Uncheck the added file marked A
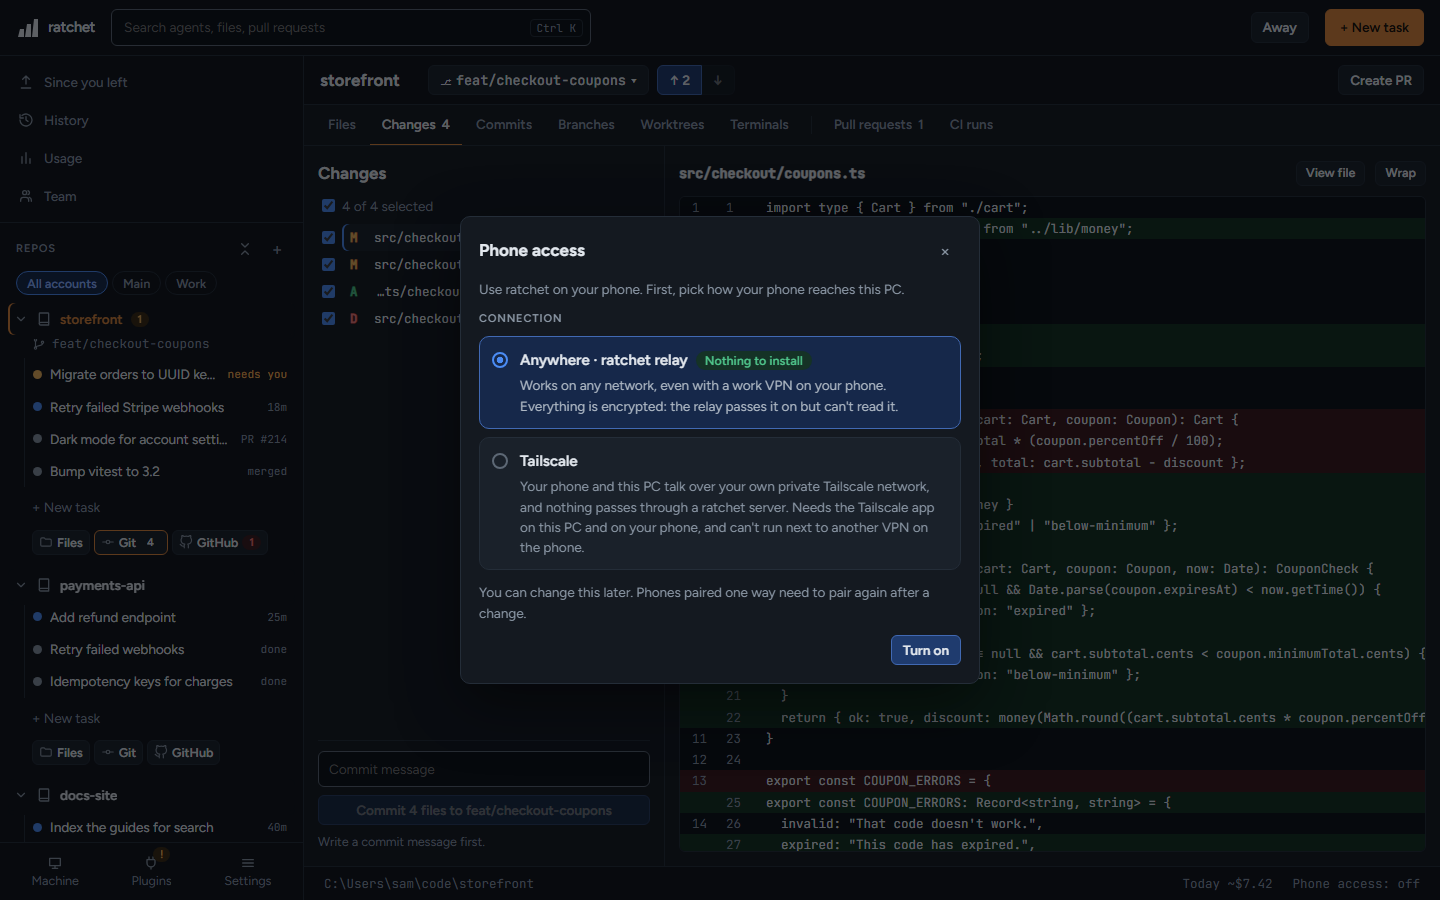The width and height of the screenshot is (1440, 900). point(328,292)
